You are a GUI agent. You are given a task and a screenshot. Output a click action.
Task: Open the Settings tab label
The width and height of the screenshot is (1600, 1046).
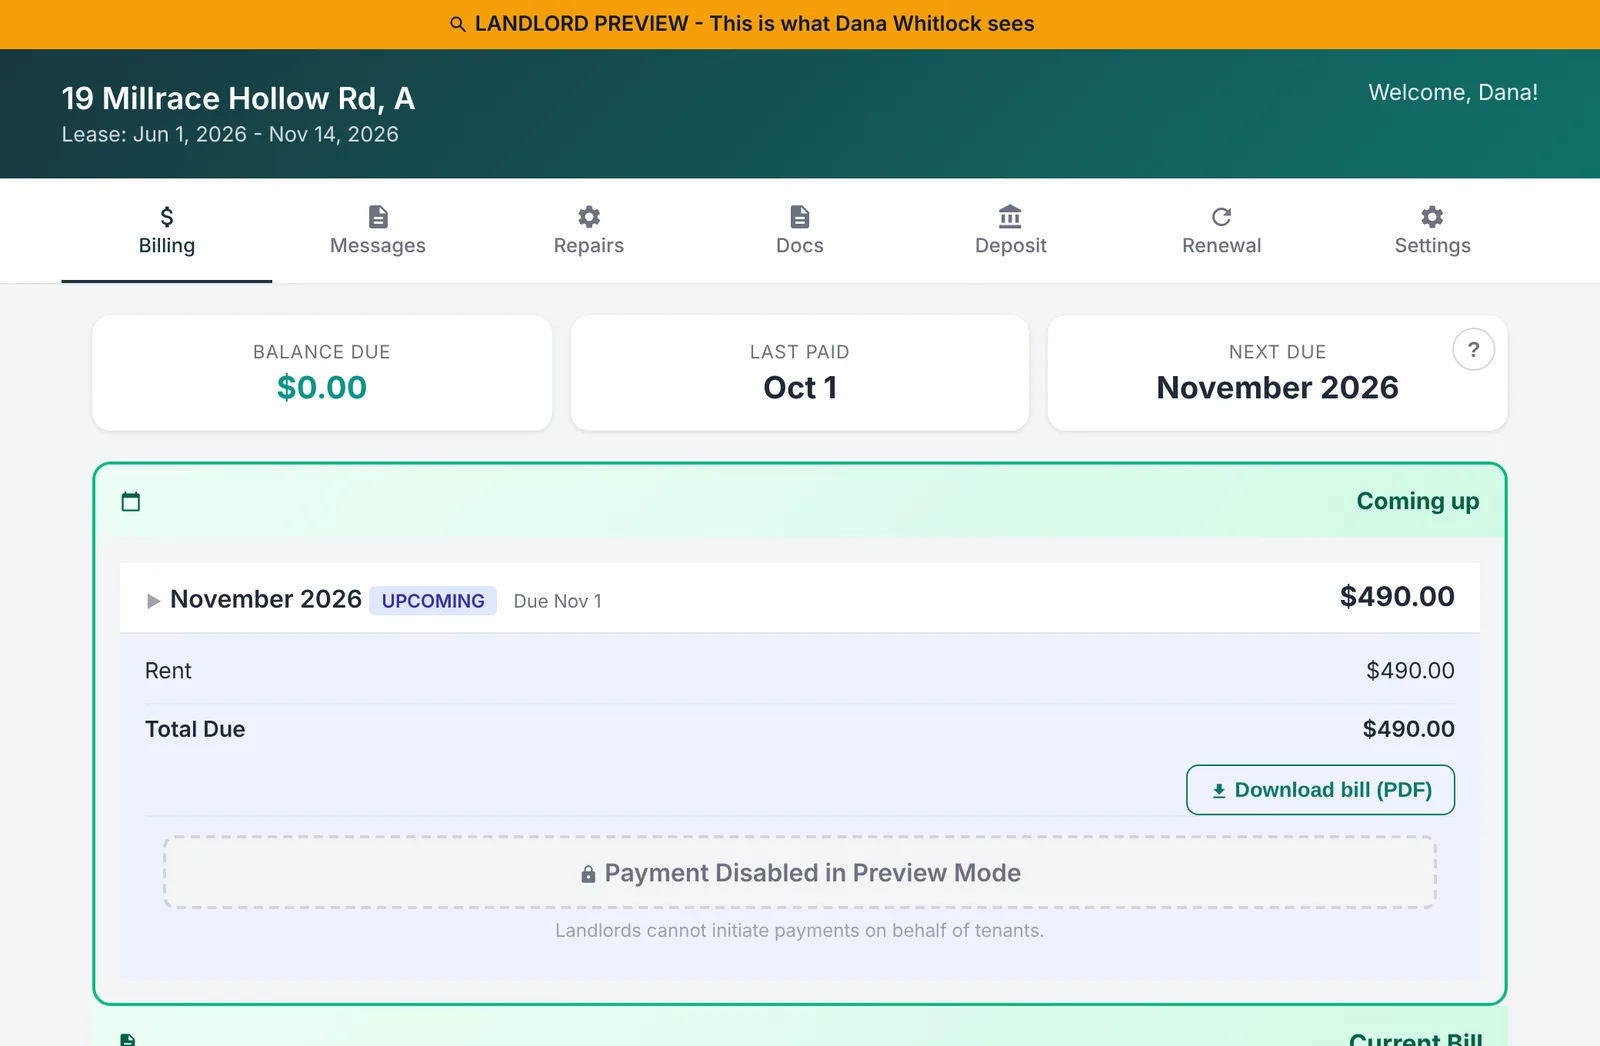click(x=1433, y=246)
